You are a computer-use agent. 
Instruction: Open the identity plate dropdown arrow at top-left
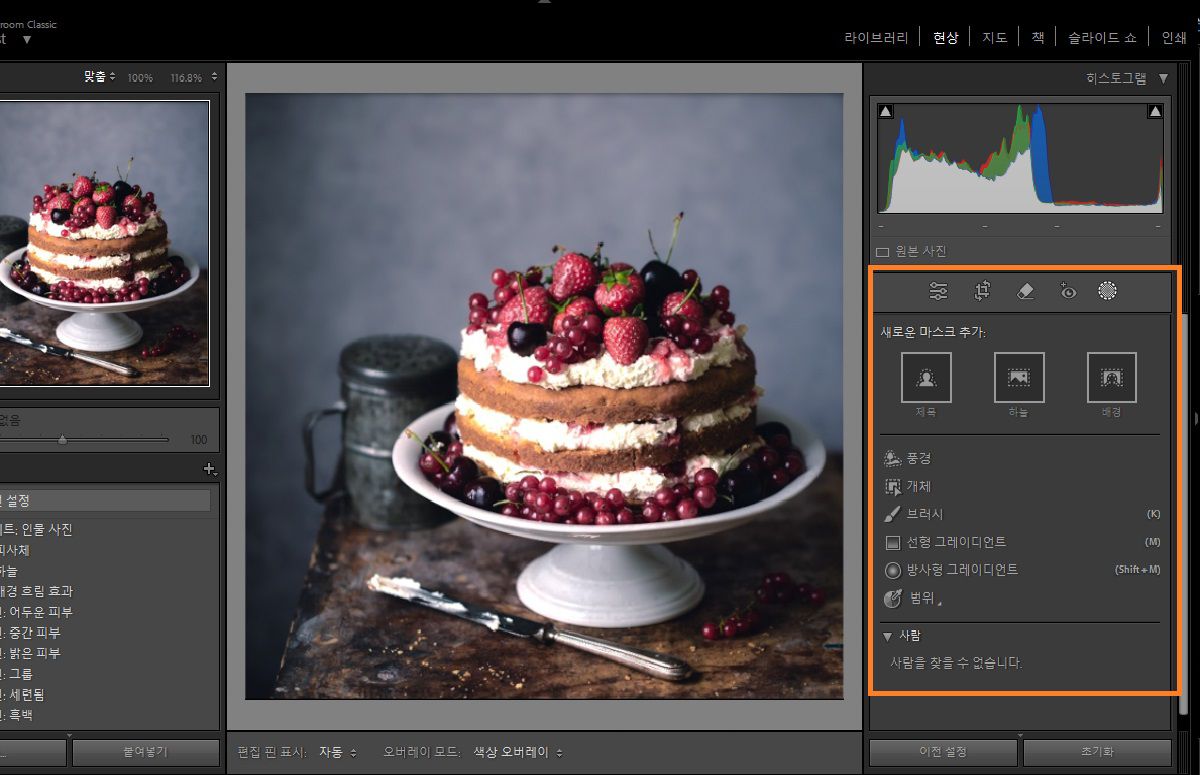27,39
